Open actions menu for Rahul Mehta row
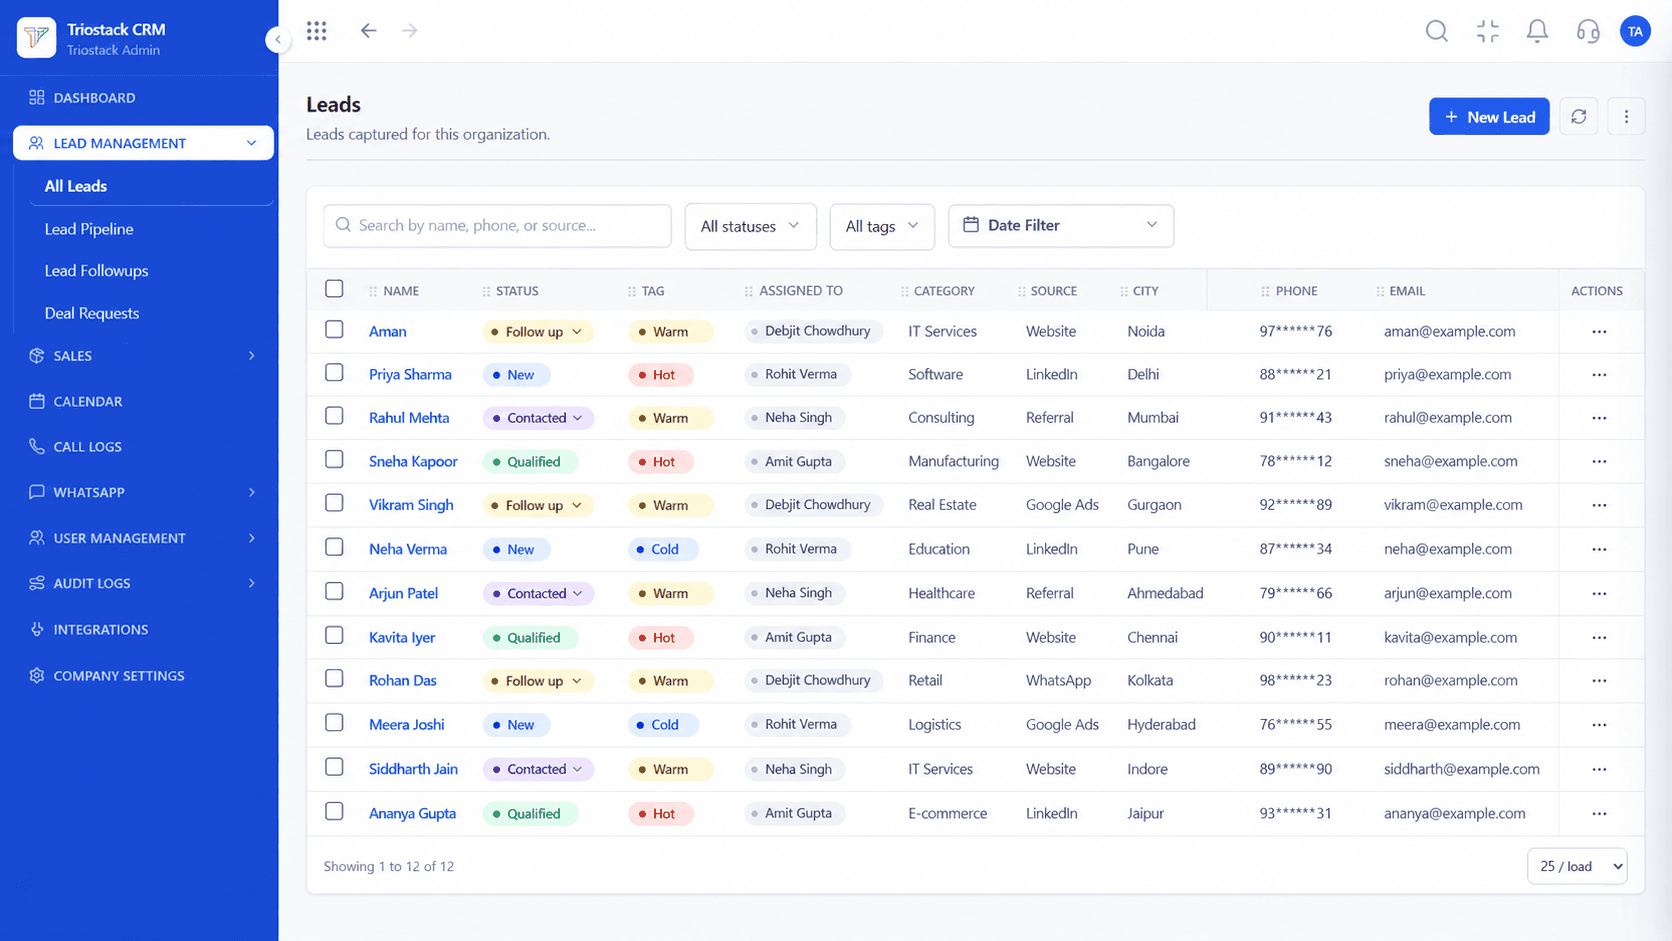Image resolution: width=1672 pixels, height=941 pixels. 1599,418
